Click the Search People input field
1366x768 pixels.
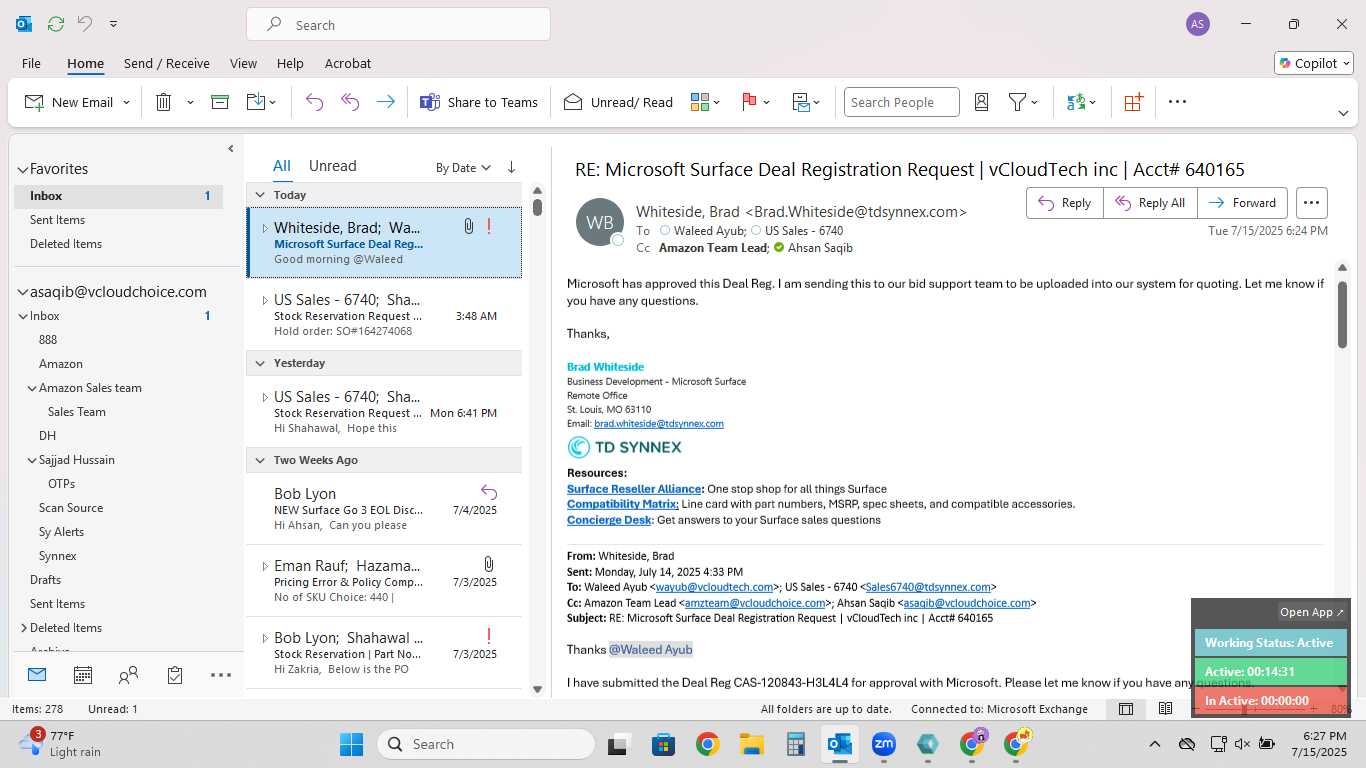[x=901, y=102]
